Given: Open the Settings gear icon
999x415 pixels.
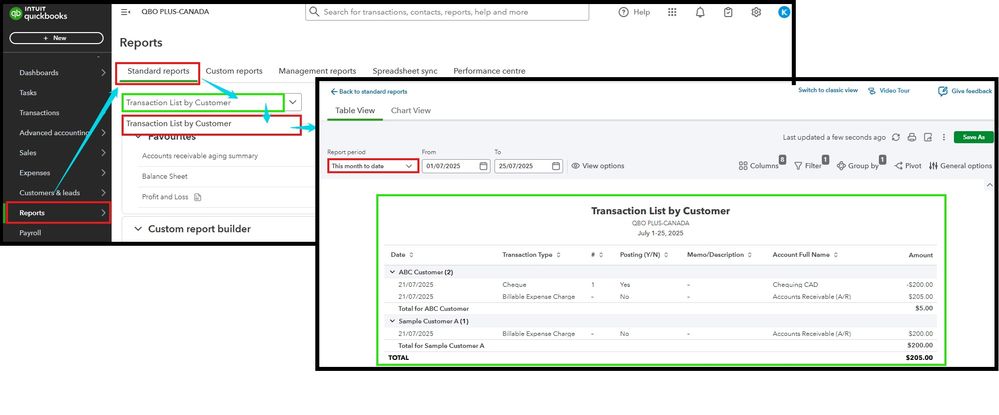Looking at the screenshot, I should [756, 12].
